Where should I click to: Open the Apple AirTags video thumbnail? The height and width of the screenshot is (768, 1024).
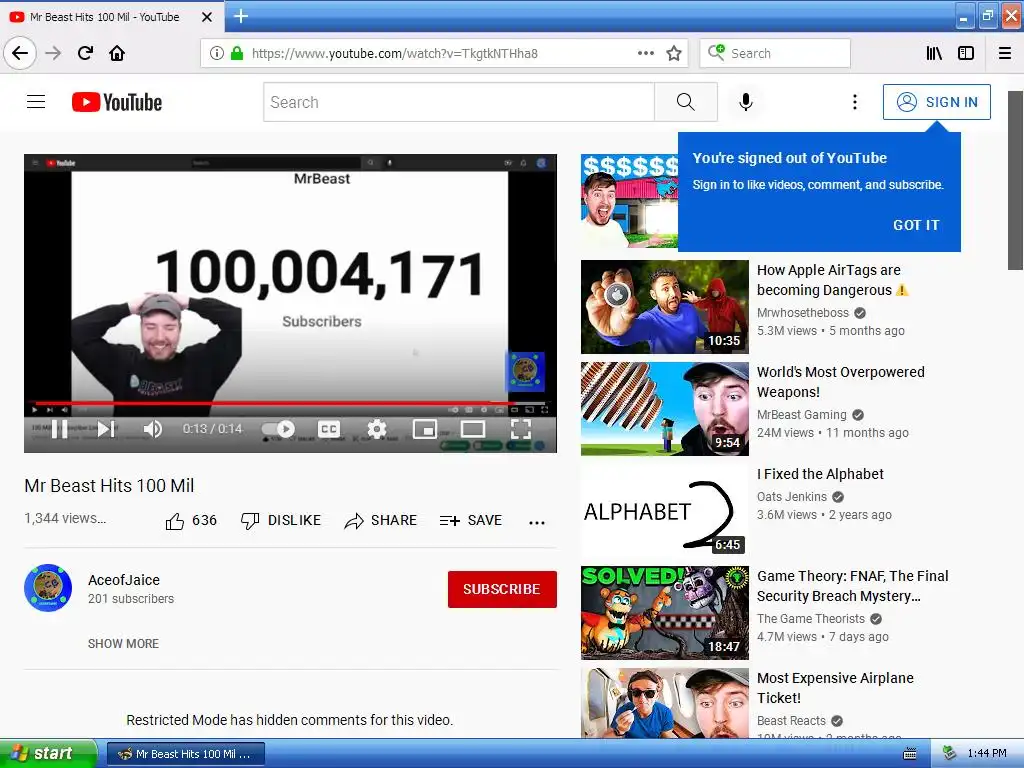tap(665, 307)
